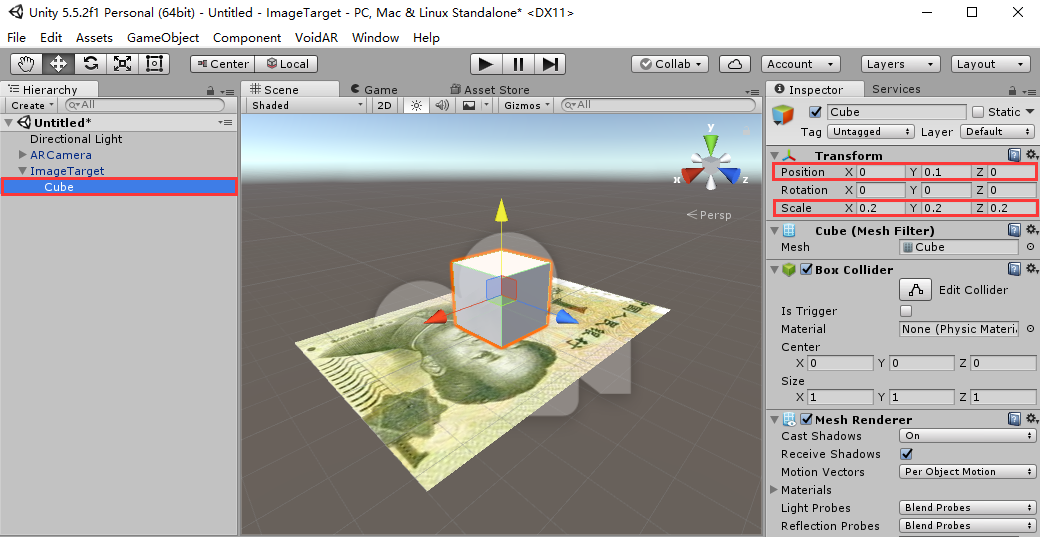
Task: Open the Collab dropdown
Action: point(670,64)
